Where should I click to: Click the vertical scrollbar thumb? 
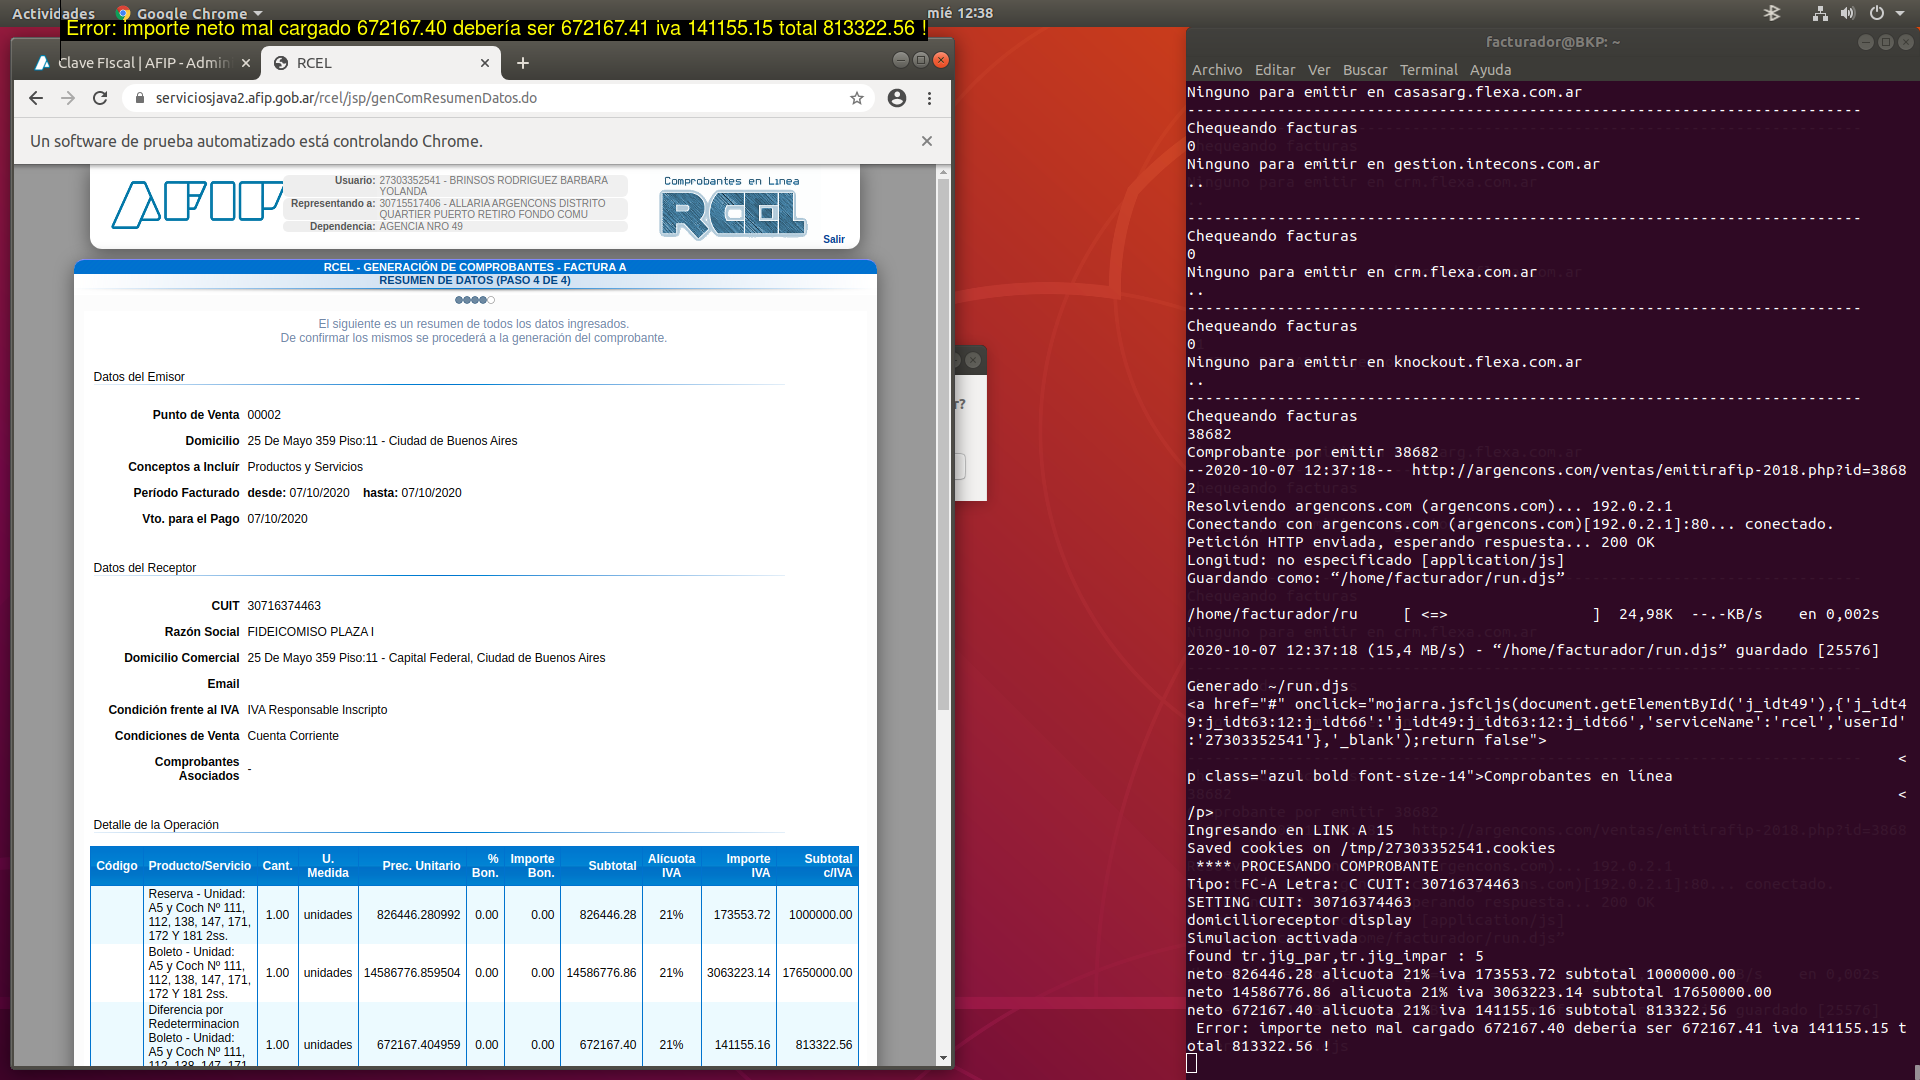943,445
